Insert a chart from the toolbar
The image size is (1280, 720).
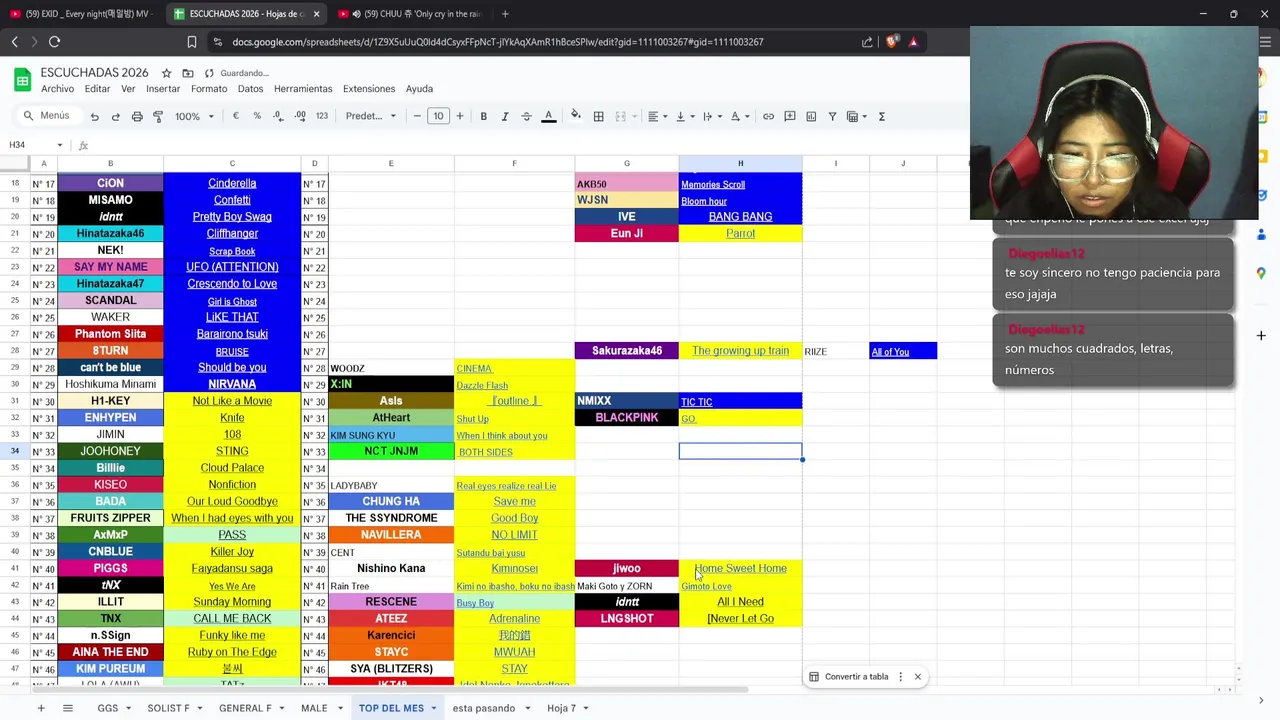click(811, 116)
